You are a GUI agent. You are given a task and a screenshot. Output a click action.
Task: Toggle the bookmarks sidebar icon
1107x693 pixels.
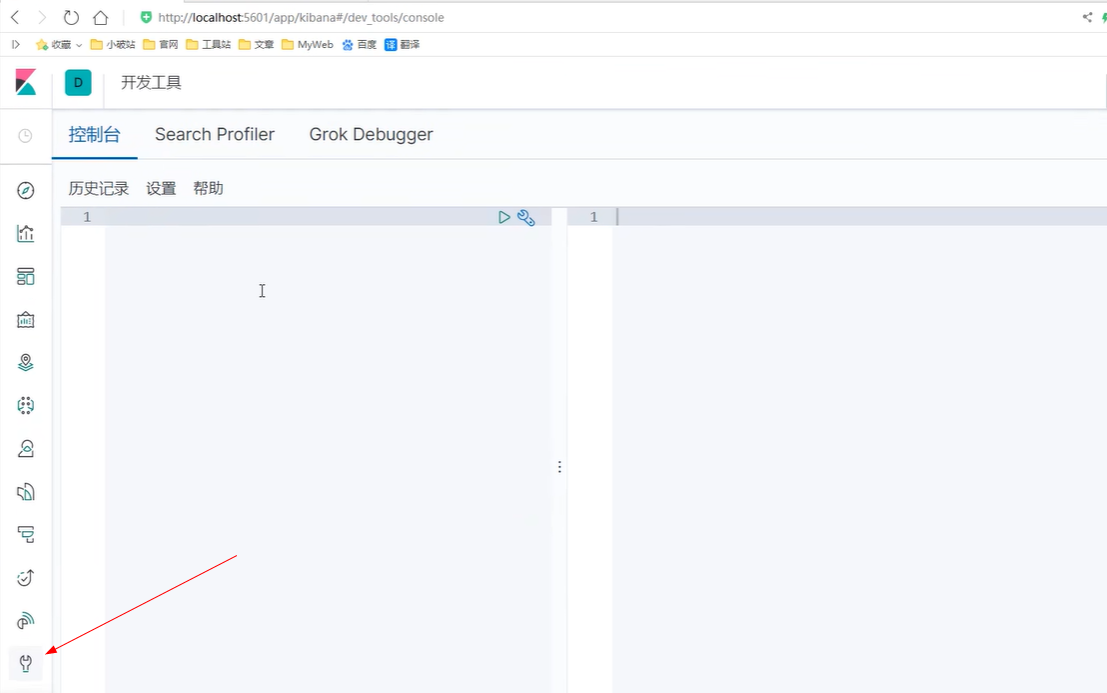[16, 44]
